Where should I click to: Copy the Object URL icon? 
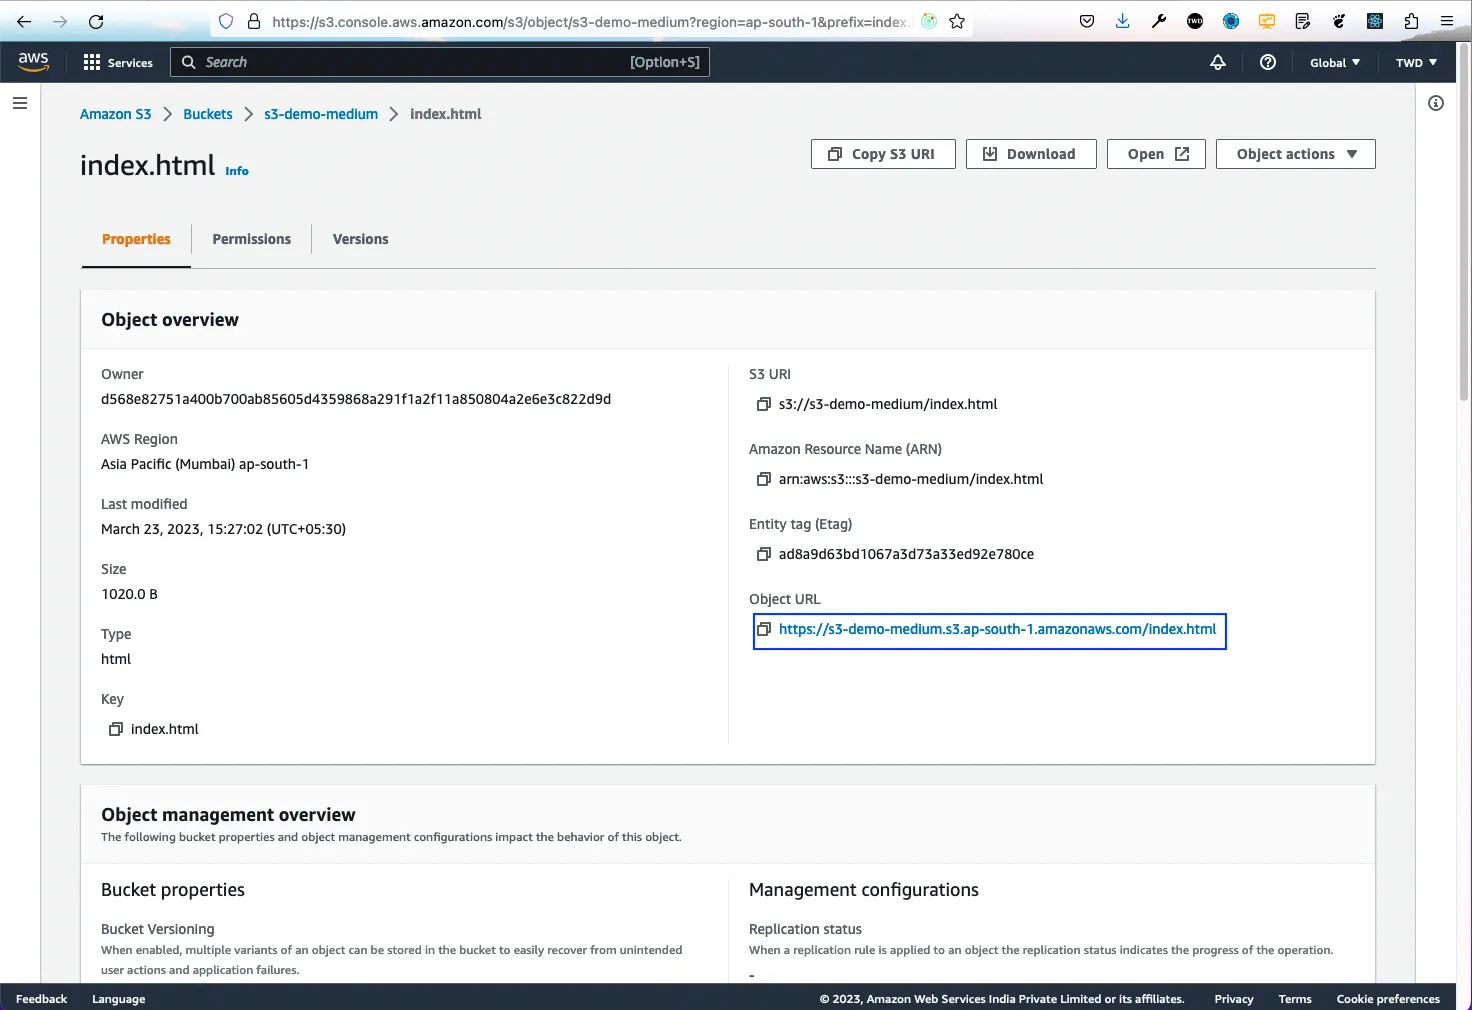coord(764,629)
